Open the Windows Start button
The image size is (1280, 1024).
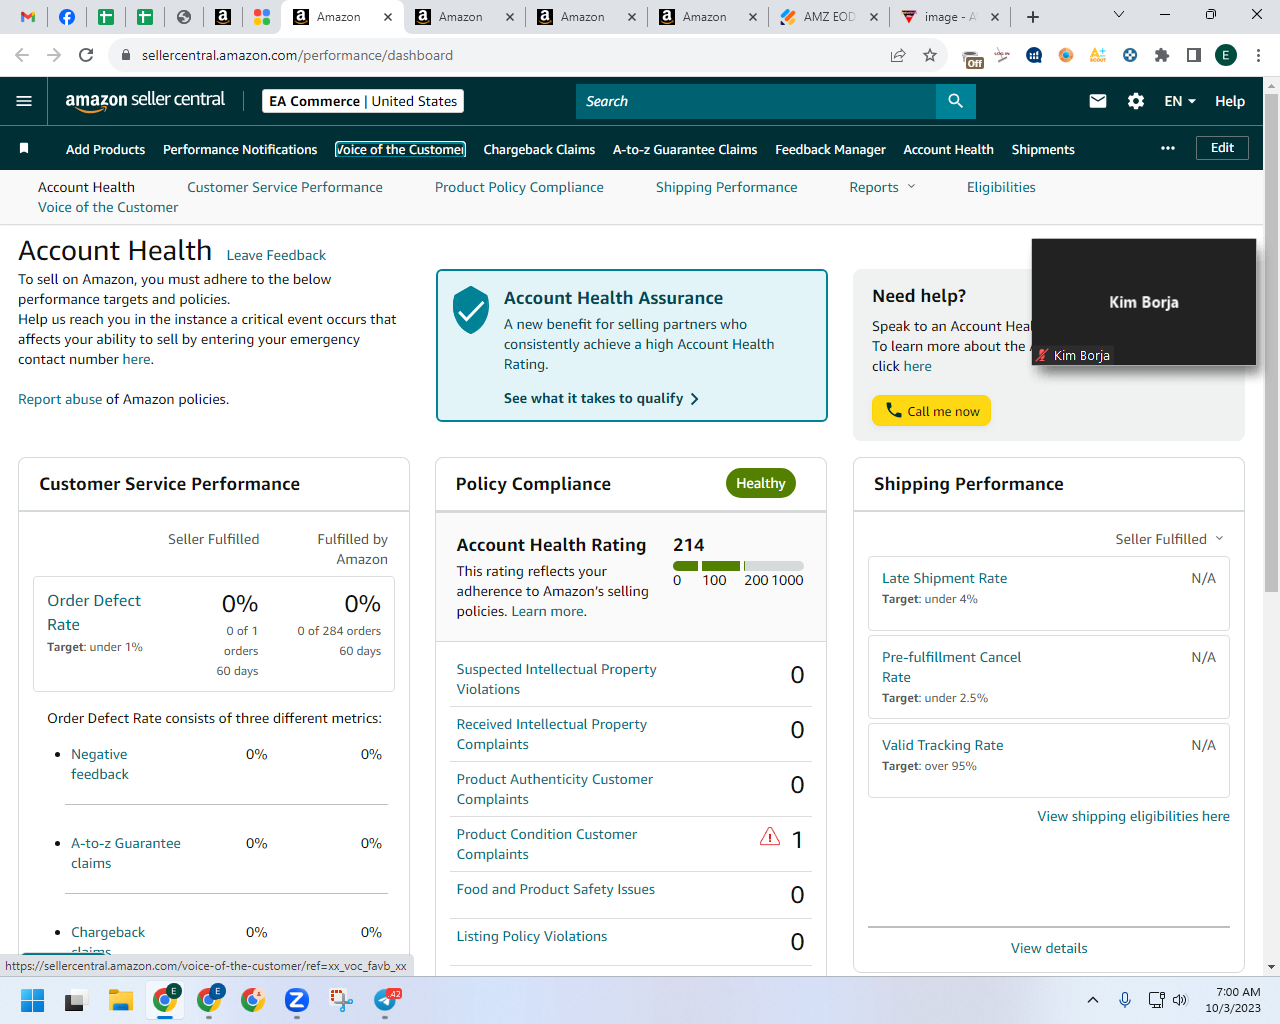32,1000
